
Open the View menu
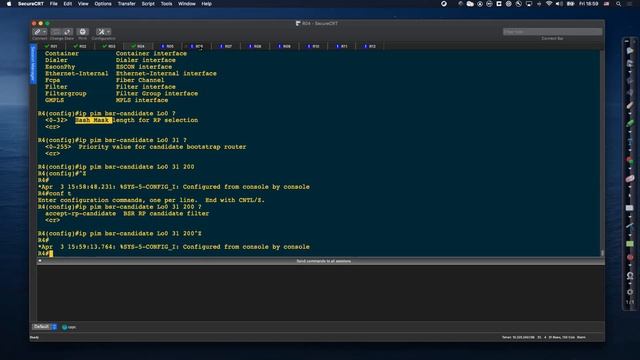[x=83, y=4]
